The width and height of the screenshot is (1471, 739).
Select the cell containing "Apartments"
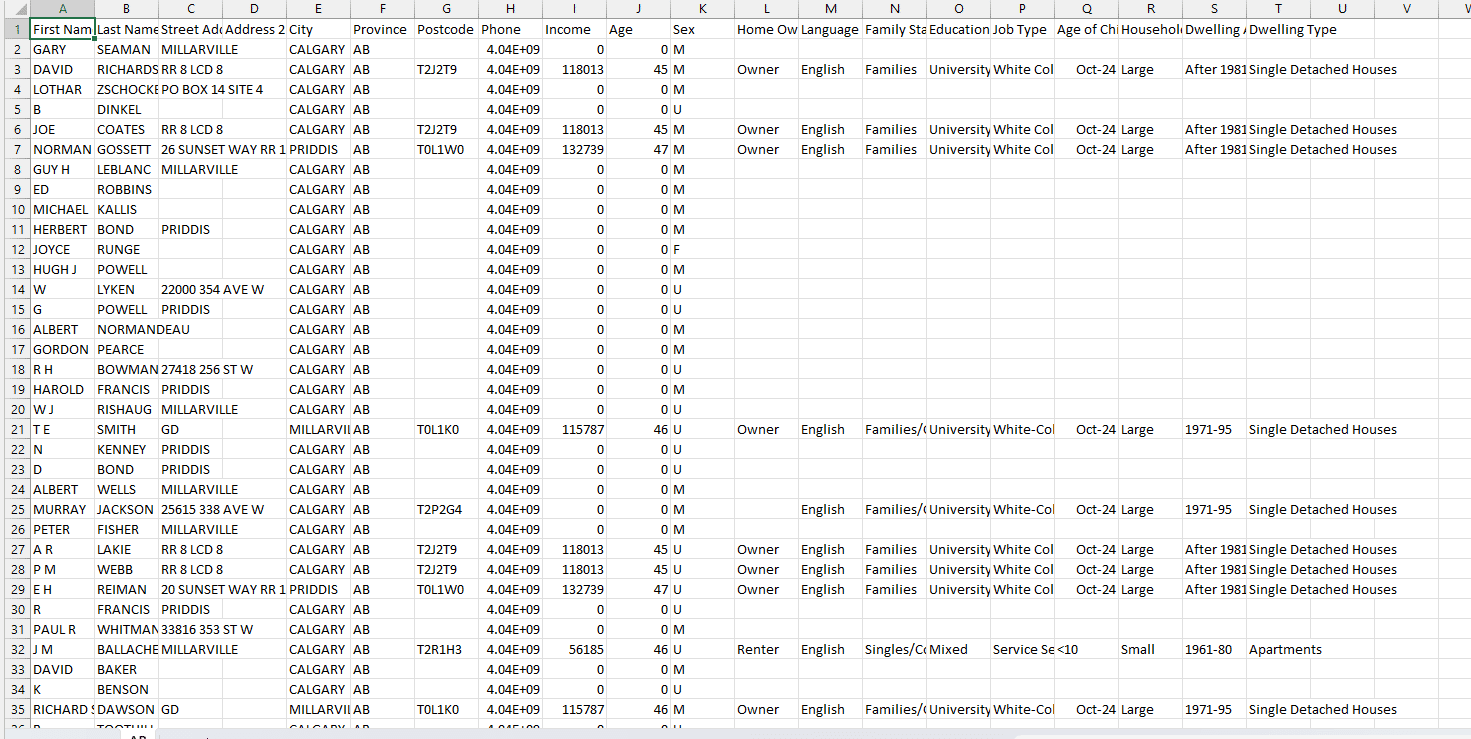point(1279,649)
